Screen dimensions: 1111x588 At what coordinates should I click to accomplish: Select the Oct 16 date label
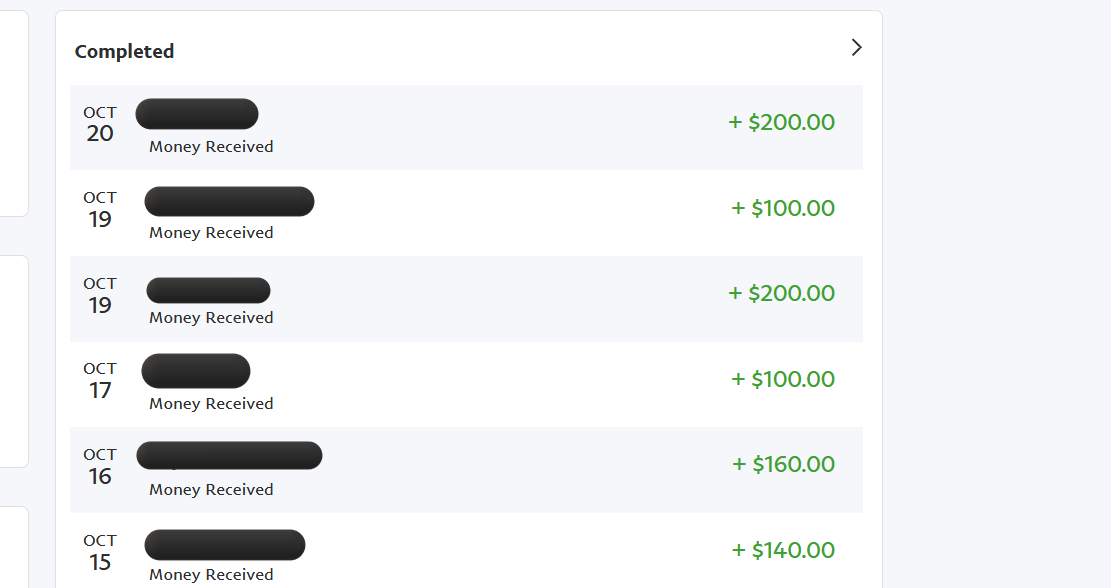tap(100, 467)
